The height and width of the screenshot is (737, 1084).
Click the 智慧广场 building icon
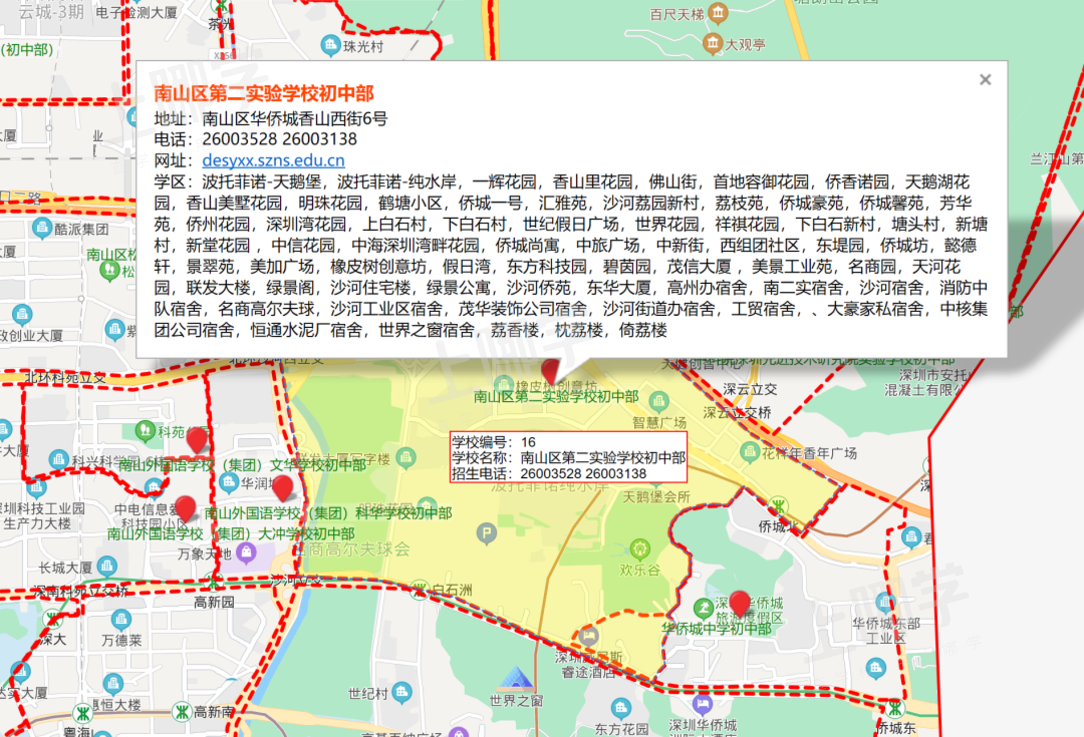pyautogui.click(x=659, y=400)
